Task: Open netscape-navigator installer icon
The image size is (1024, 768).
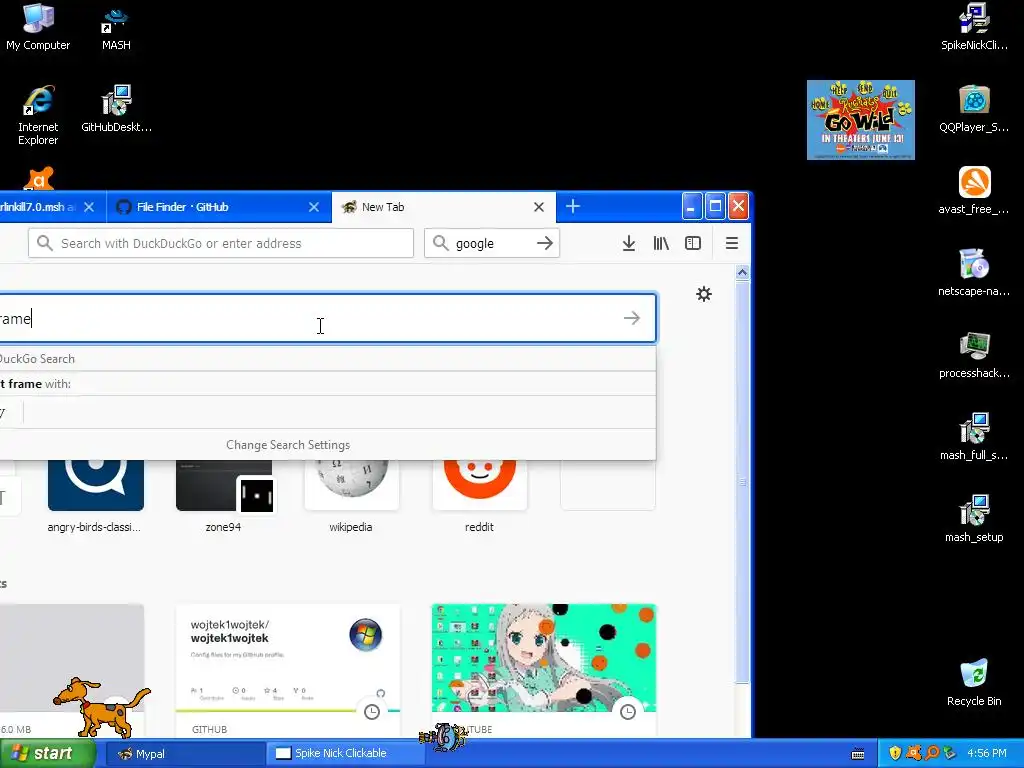Action: pyautogui.click(x=974, y=272)
